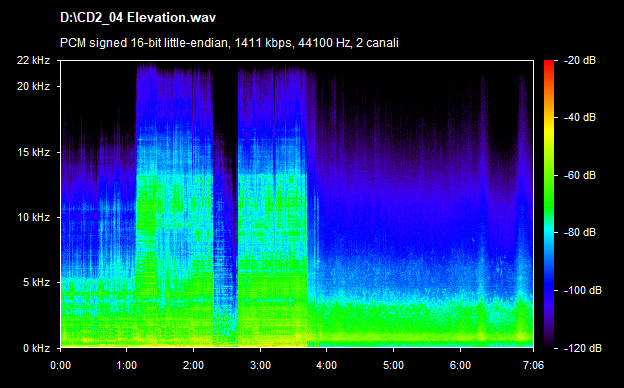
Task: Click the '-120 dB' color scale label
Action: 583,348
